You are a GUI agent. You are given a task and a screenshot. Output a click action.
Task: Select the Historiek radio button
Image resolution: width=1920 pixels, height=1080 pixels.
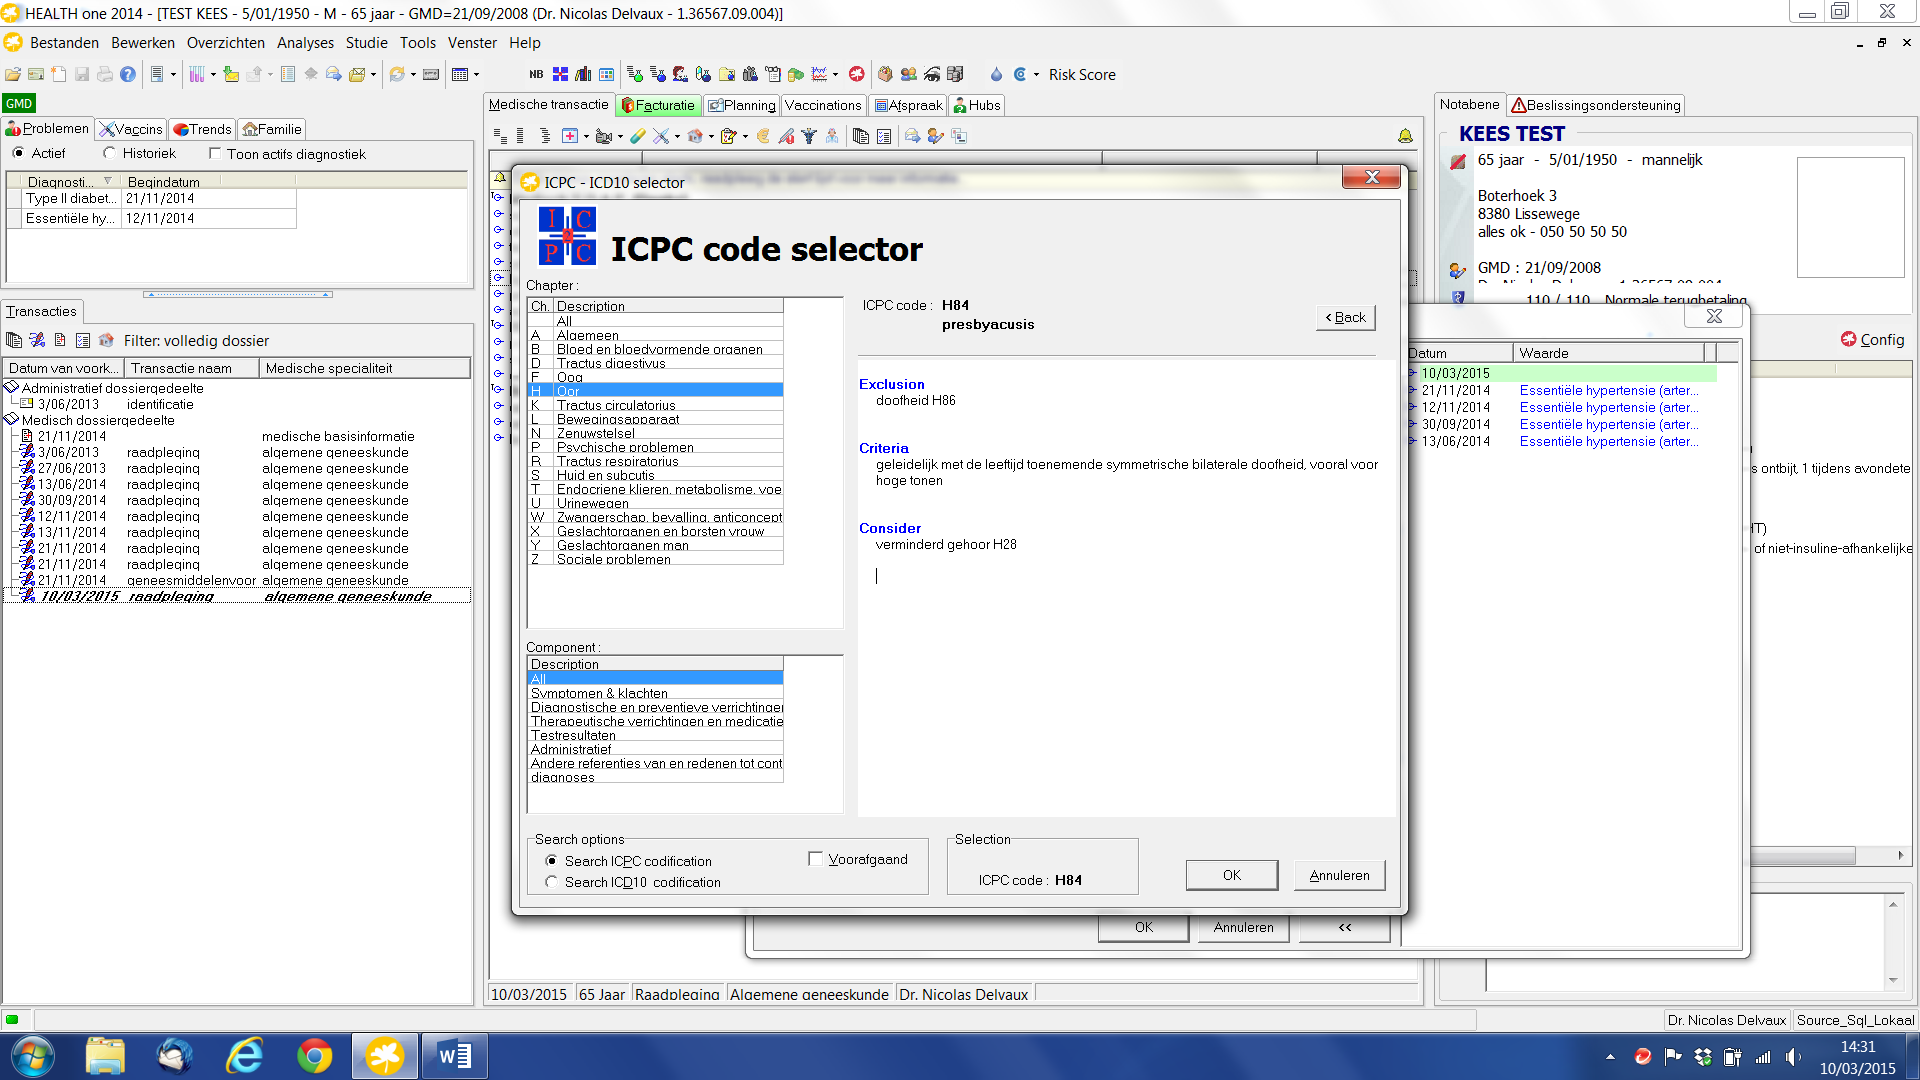[109, 153]
